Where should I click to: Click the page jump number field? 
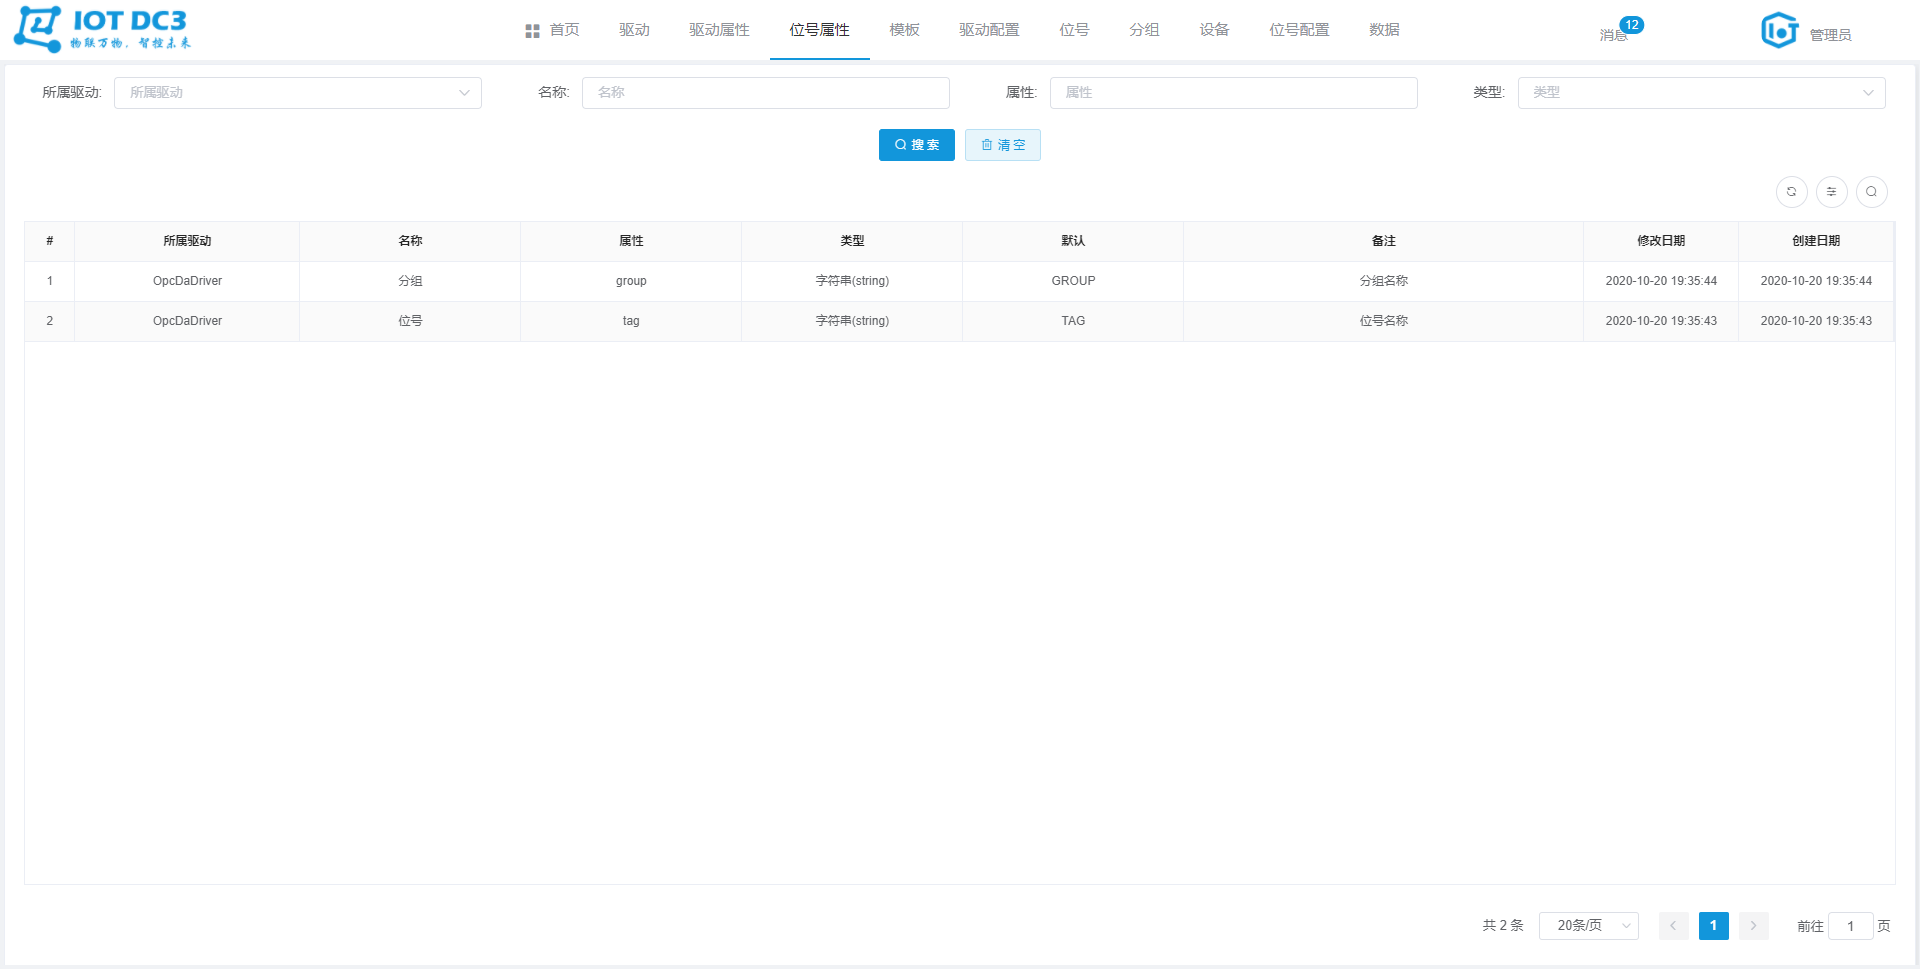1850,926
